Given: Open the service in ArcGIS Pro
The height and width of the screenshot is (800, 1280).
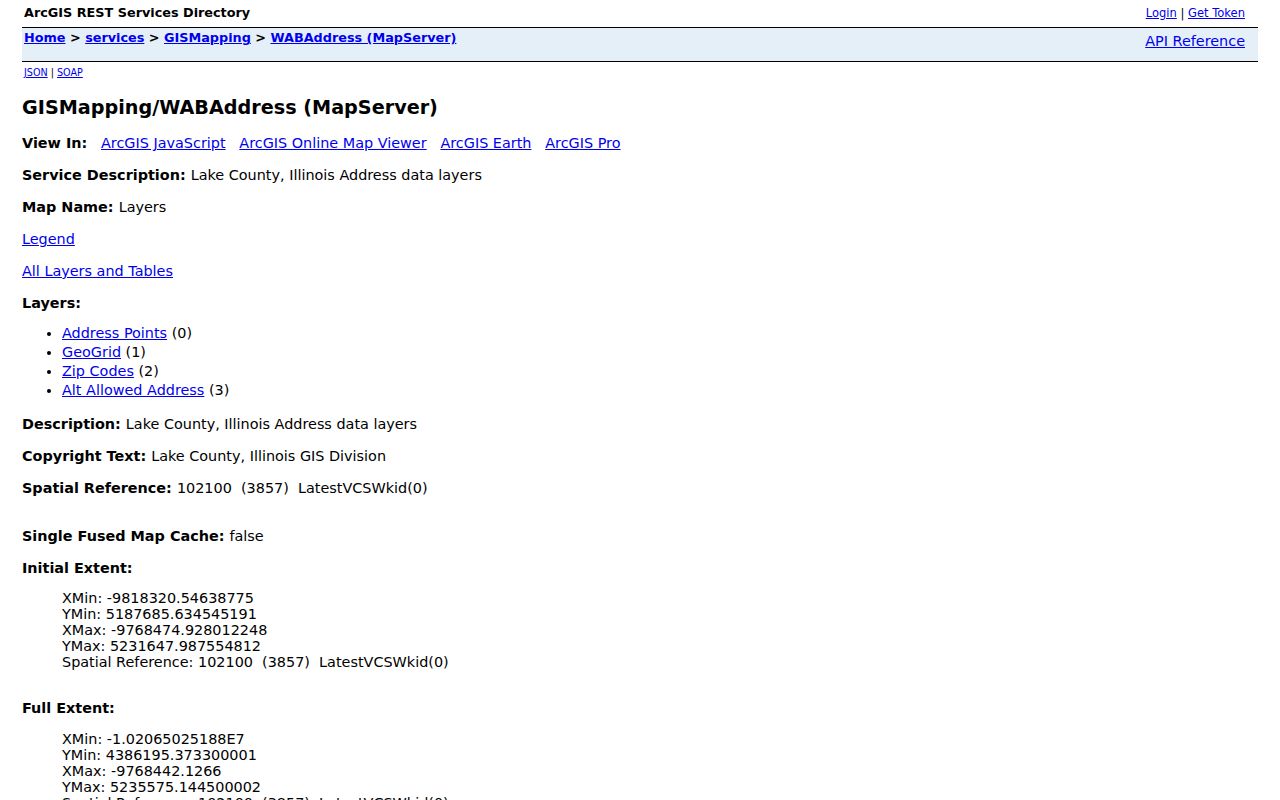Looking at the screenshot, I should tap(583, 143).
